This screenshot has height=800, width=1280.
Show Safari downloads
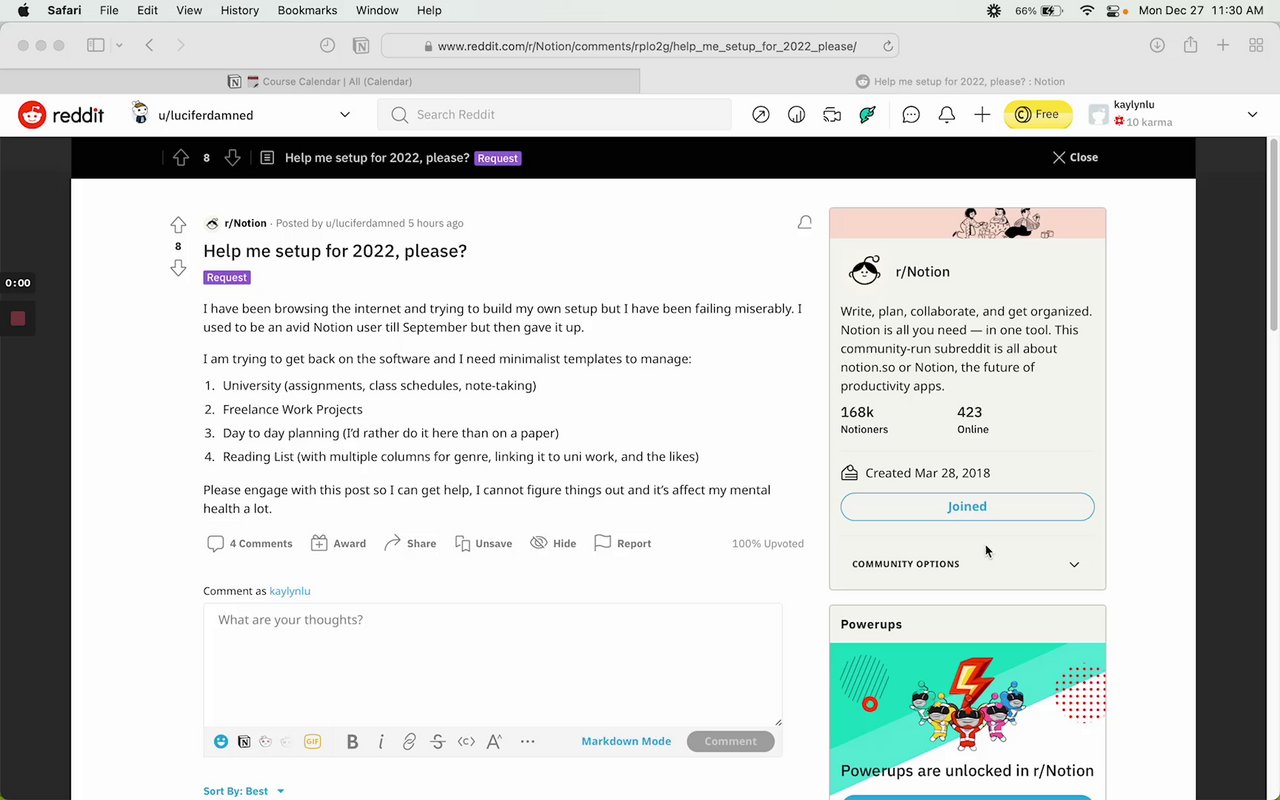point(1157,45)
